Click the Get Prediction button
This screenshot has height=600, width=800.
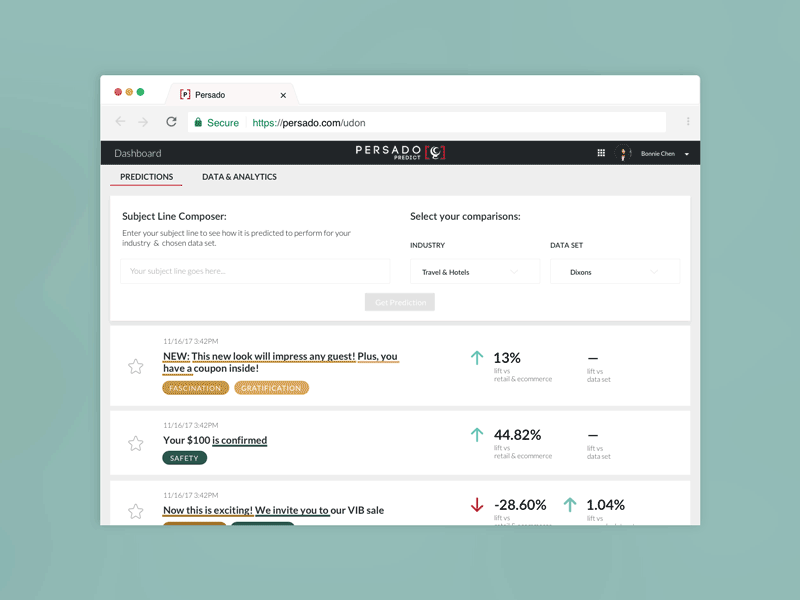pos(399,302)
